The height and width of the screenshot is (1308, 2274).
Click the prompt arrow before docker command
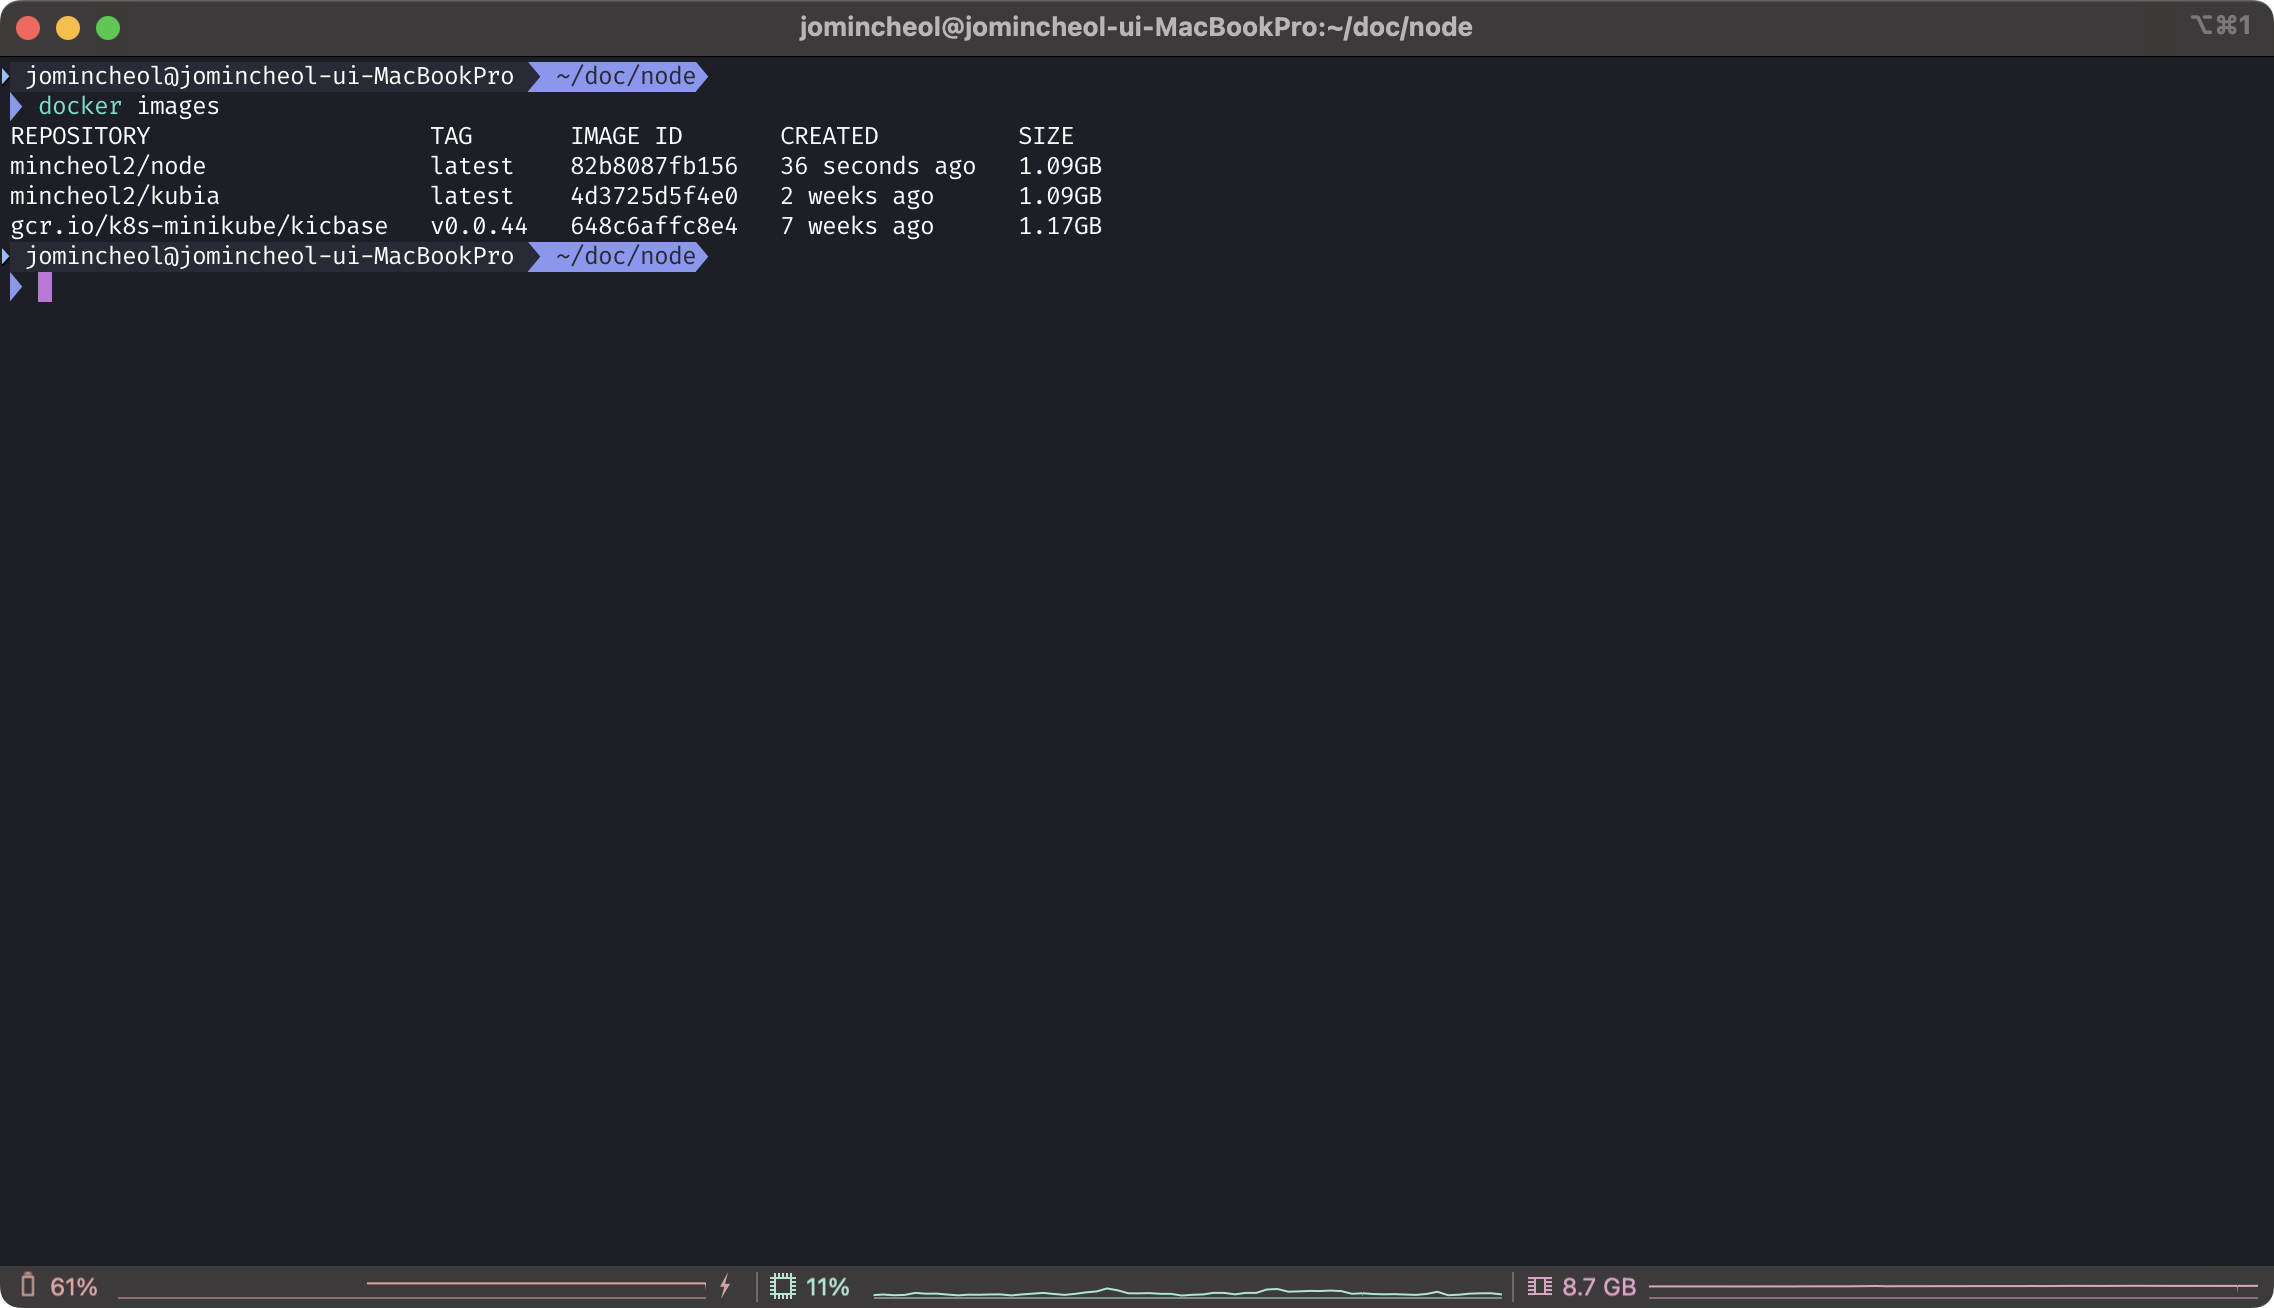pos(16,106)
